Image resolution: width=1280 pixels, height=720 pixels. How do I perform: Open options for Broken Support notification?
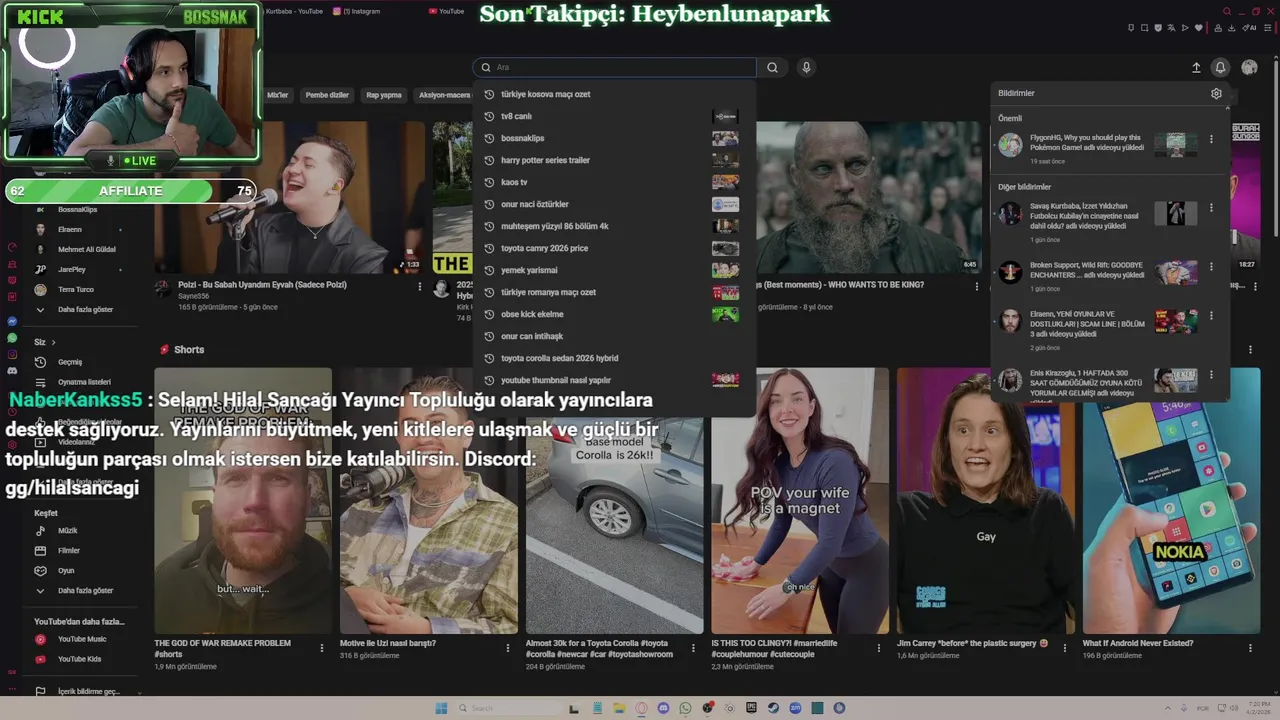[x=1211, y=267]
